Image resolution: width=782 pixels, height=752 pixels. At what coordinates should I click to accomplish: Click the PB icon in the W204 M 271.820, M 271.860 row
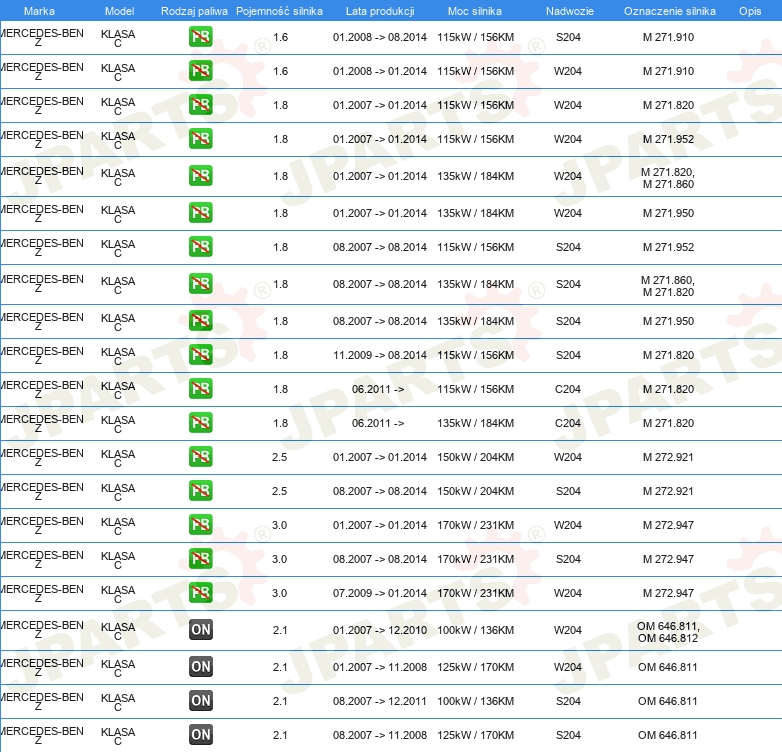coord(200,176)
